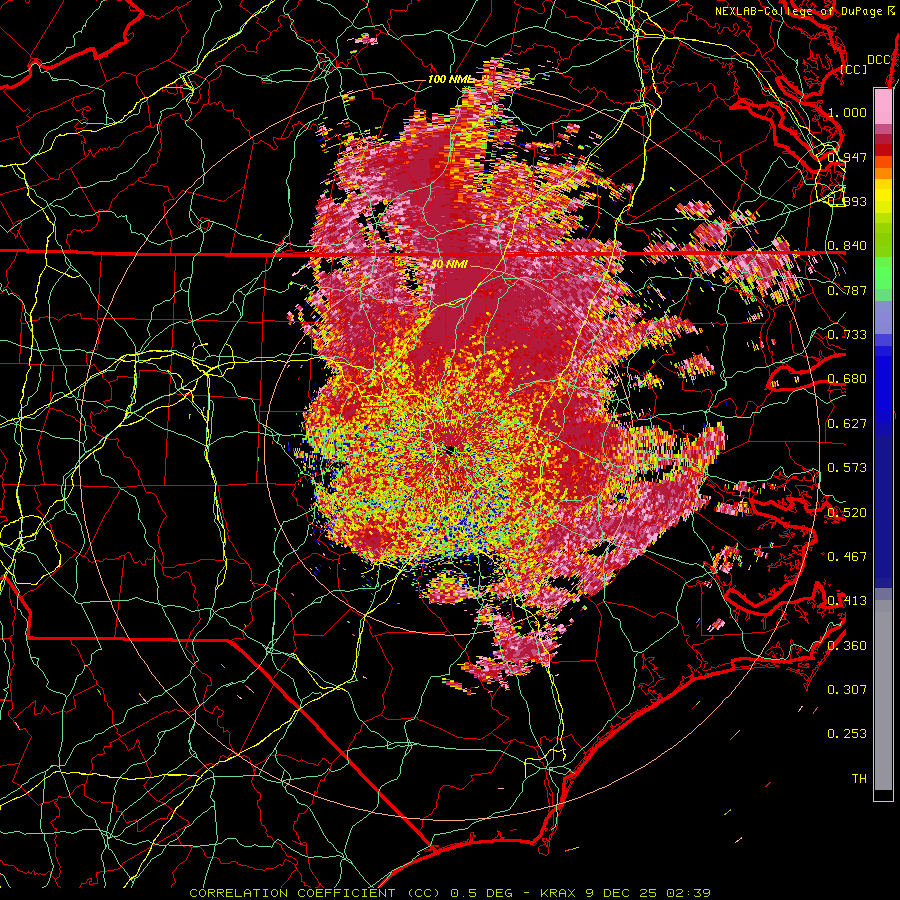Click the 02:39 timestamp
The width and height of the screenshot is (900, 900).
[689, 893]
